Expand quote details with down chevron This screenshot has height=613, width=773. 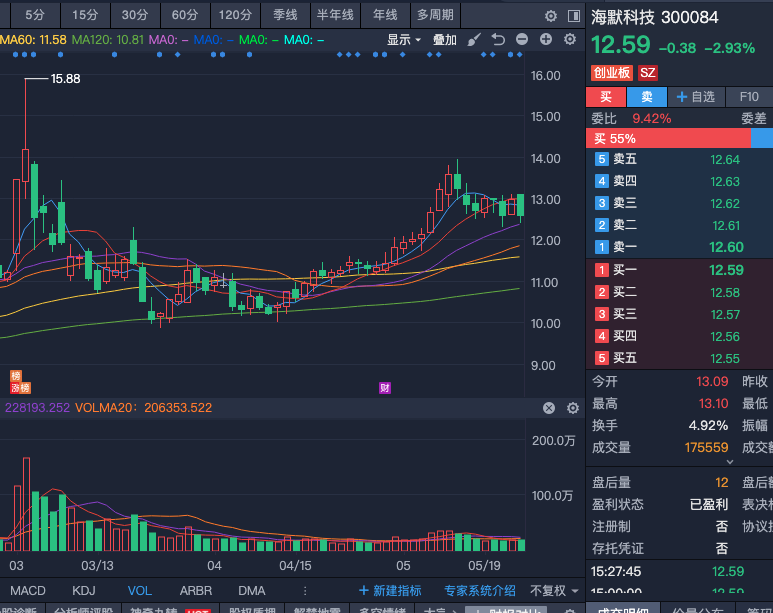730,462
